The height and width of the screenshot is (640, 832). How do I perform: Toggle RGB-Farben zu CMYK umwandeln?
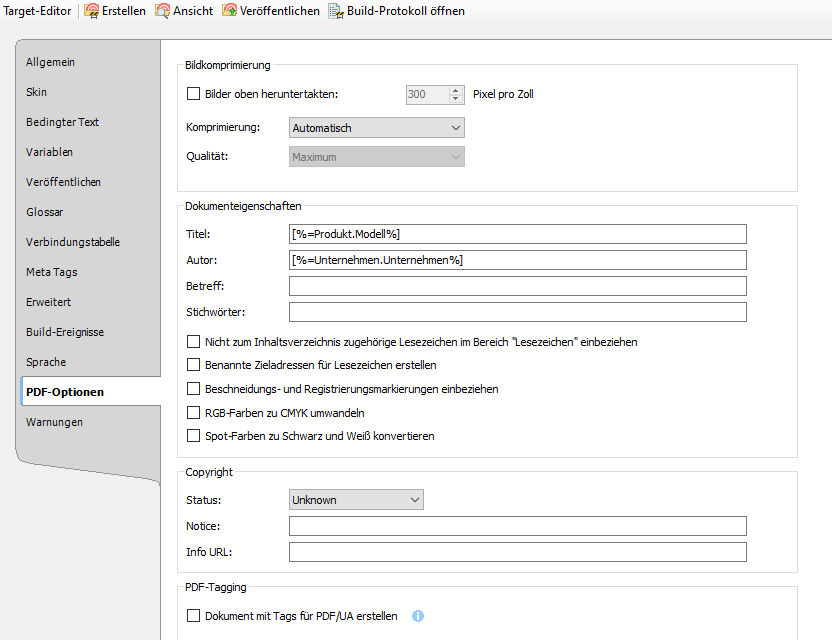coord(194,413)
